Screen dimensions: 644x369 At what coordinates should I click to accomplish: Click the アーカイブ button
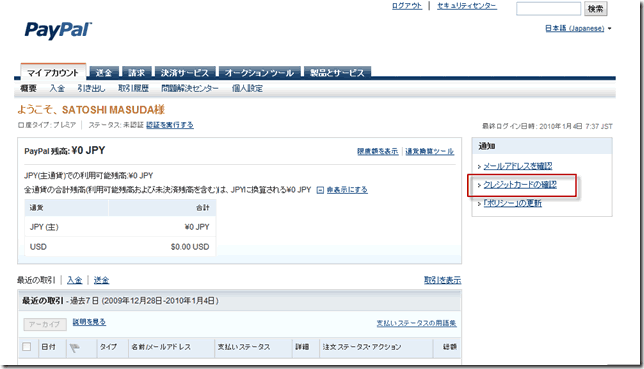(45, 324)
